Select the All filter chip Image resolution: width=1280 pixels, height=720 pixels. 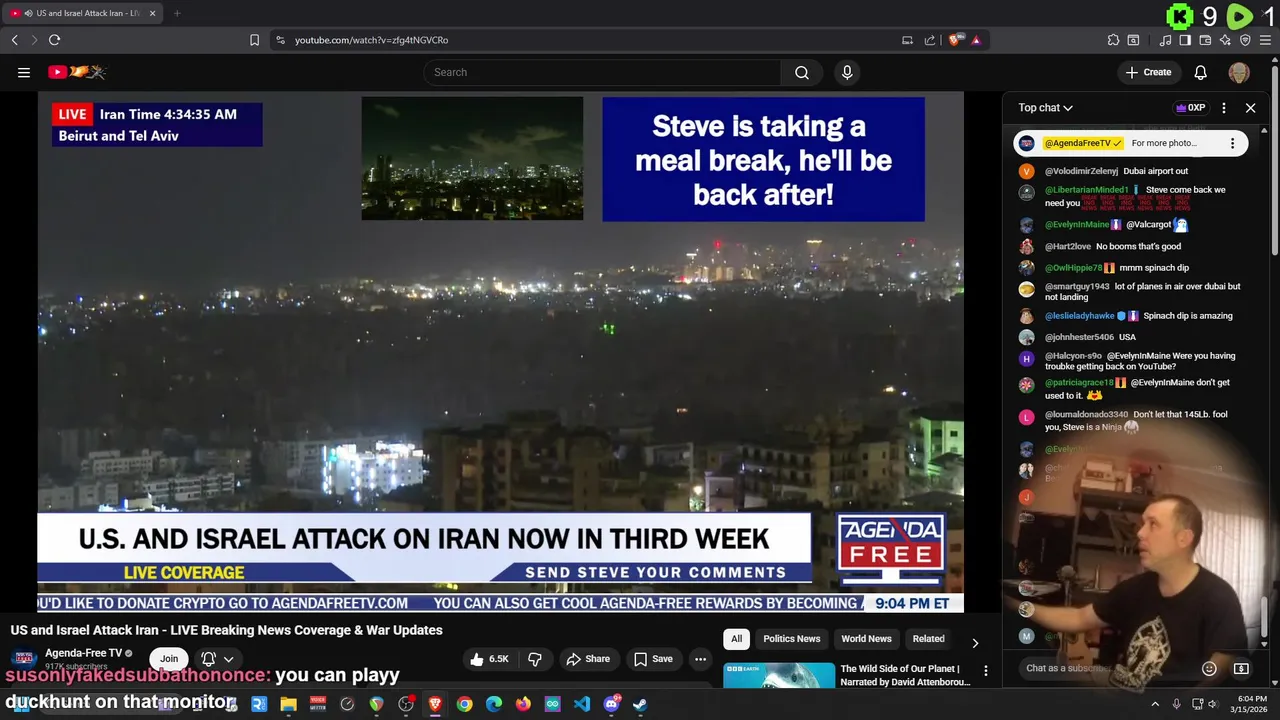[736, 639]
